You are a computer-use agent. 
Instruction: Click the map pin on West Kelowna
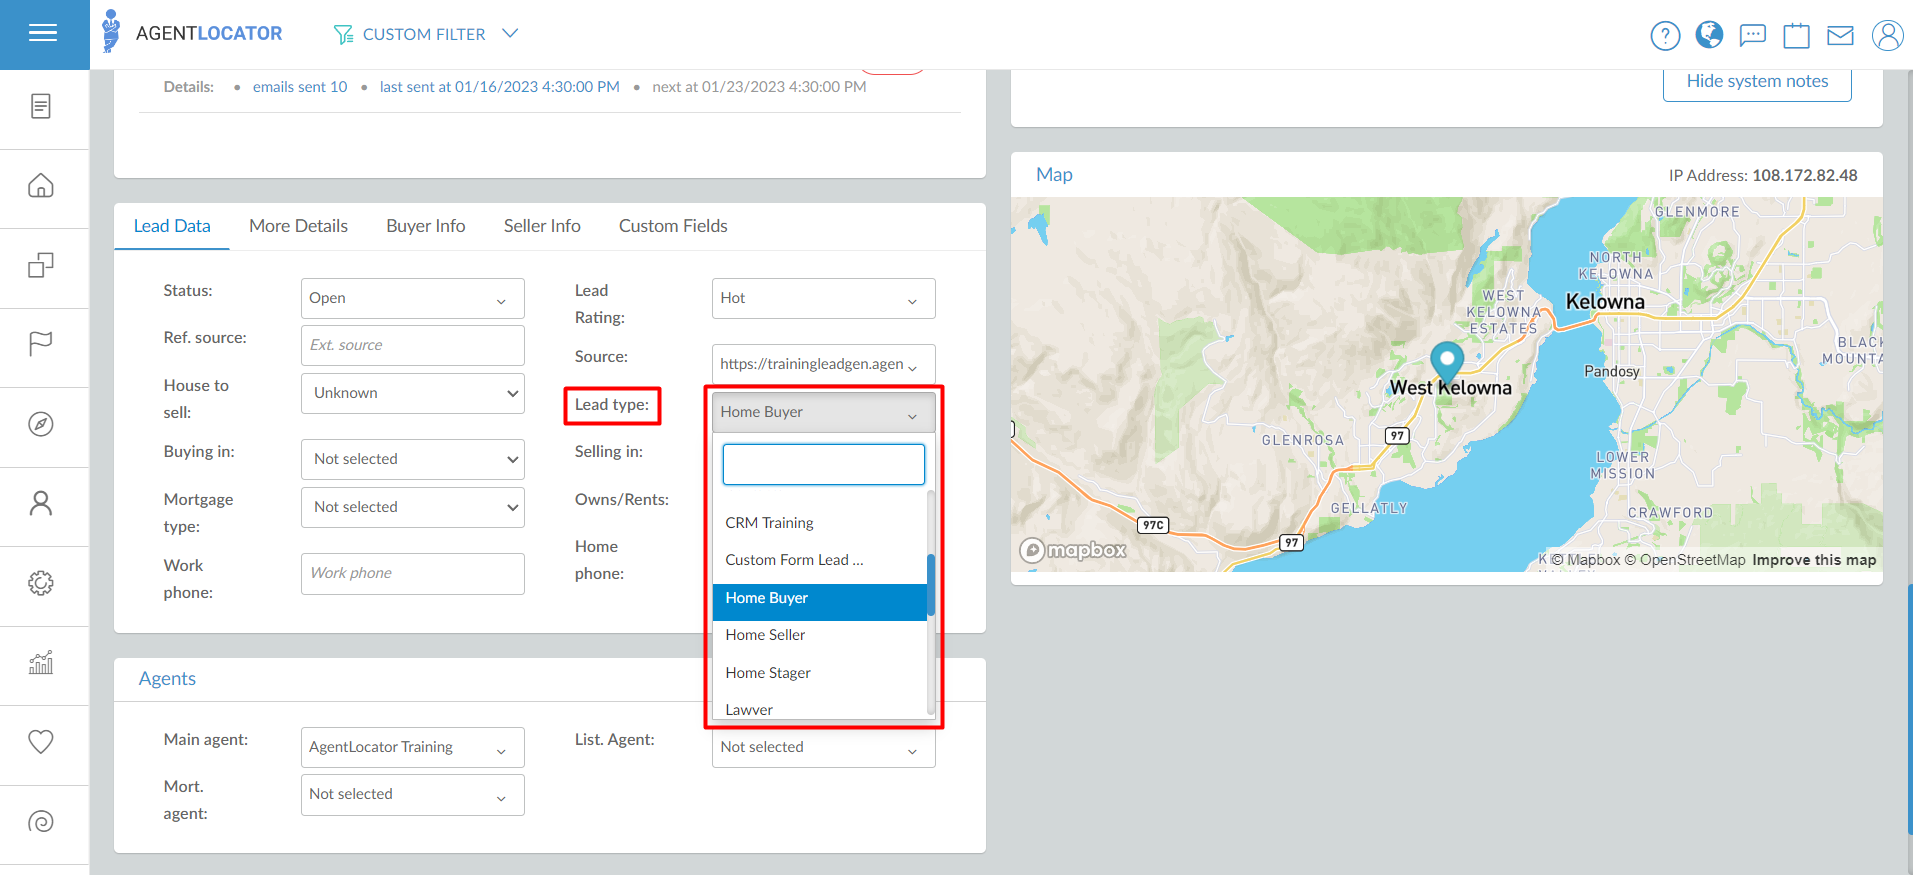tap(1447, 364)
